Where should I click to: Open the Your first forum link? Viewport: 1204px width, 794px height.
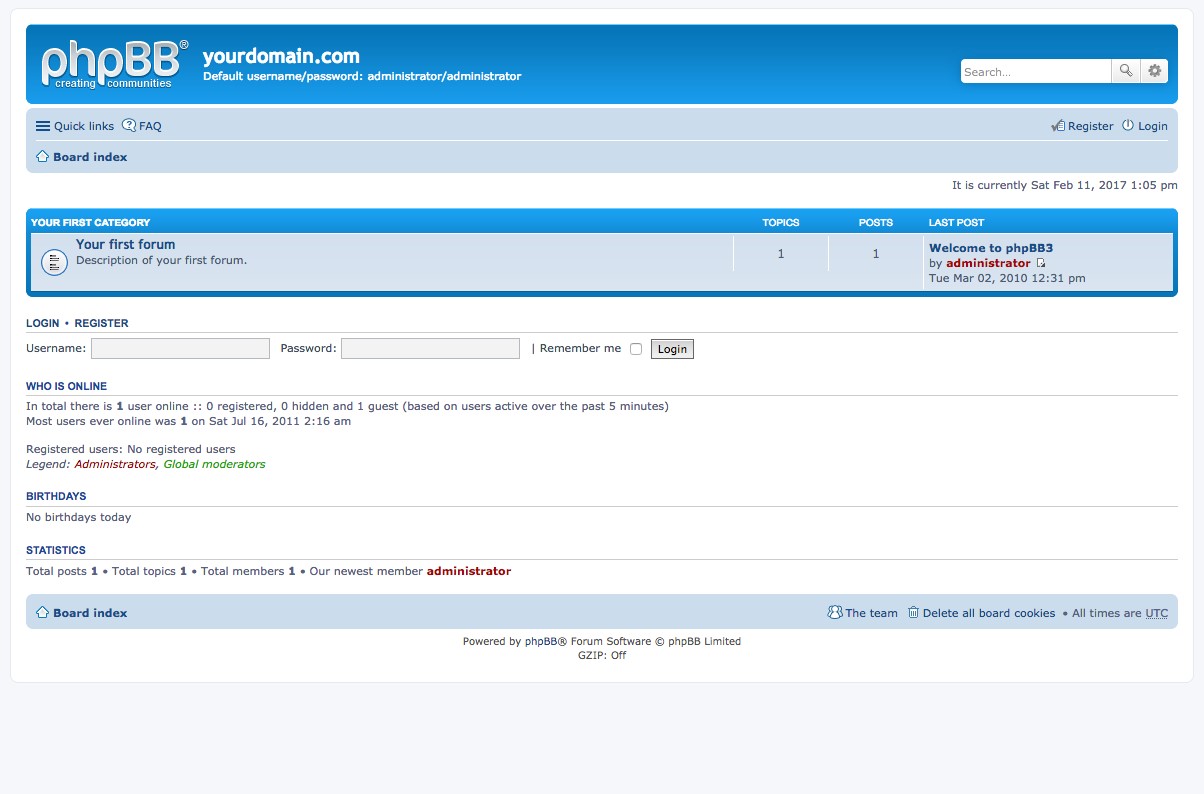pyautogui.click(x=125, y=244)
